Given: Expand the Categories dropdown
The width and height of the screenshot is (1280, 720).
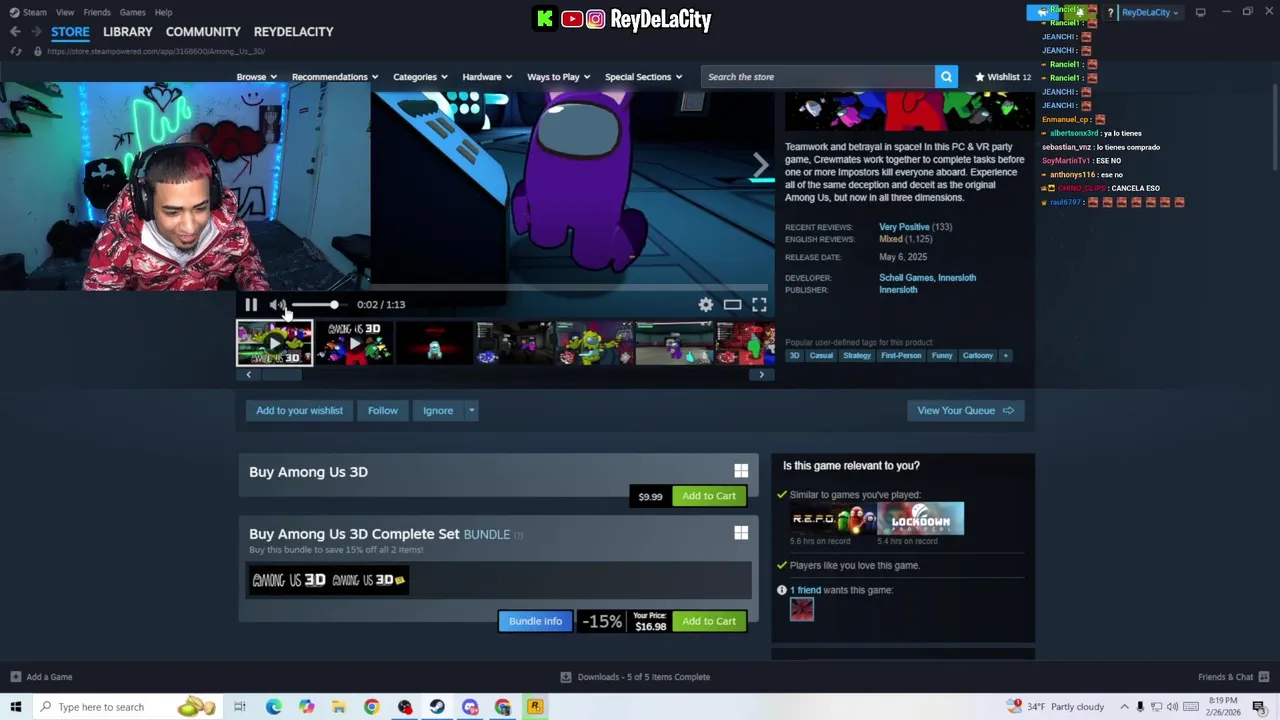Looking at the screenshot, I should click(419, 77).
